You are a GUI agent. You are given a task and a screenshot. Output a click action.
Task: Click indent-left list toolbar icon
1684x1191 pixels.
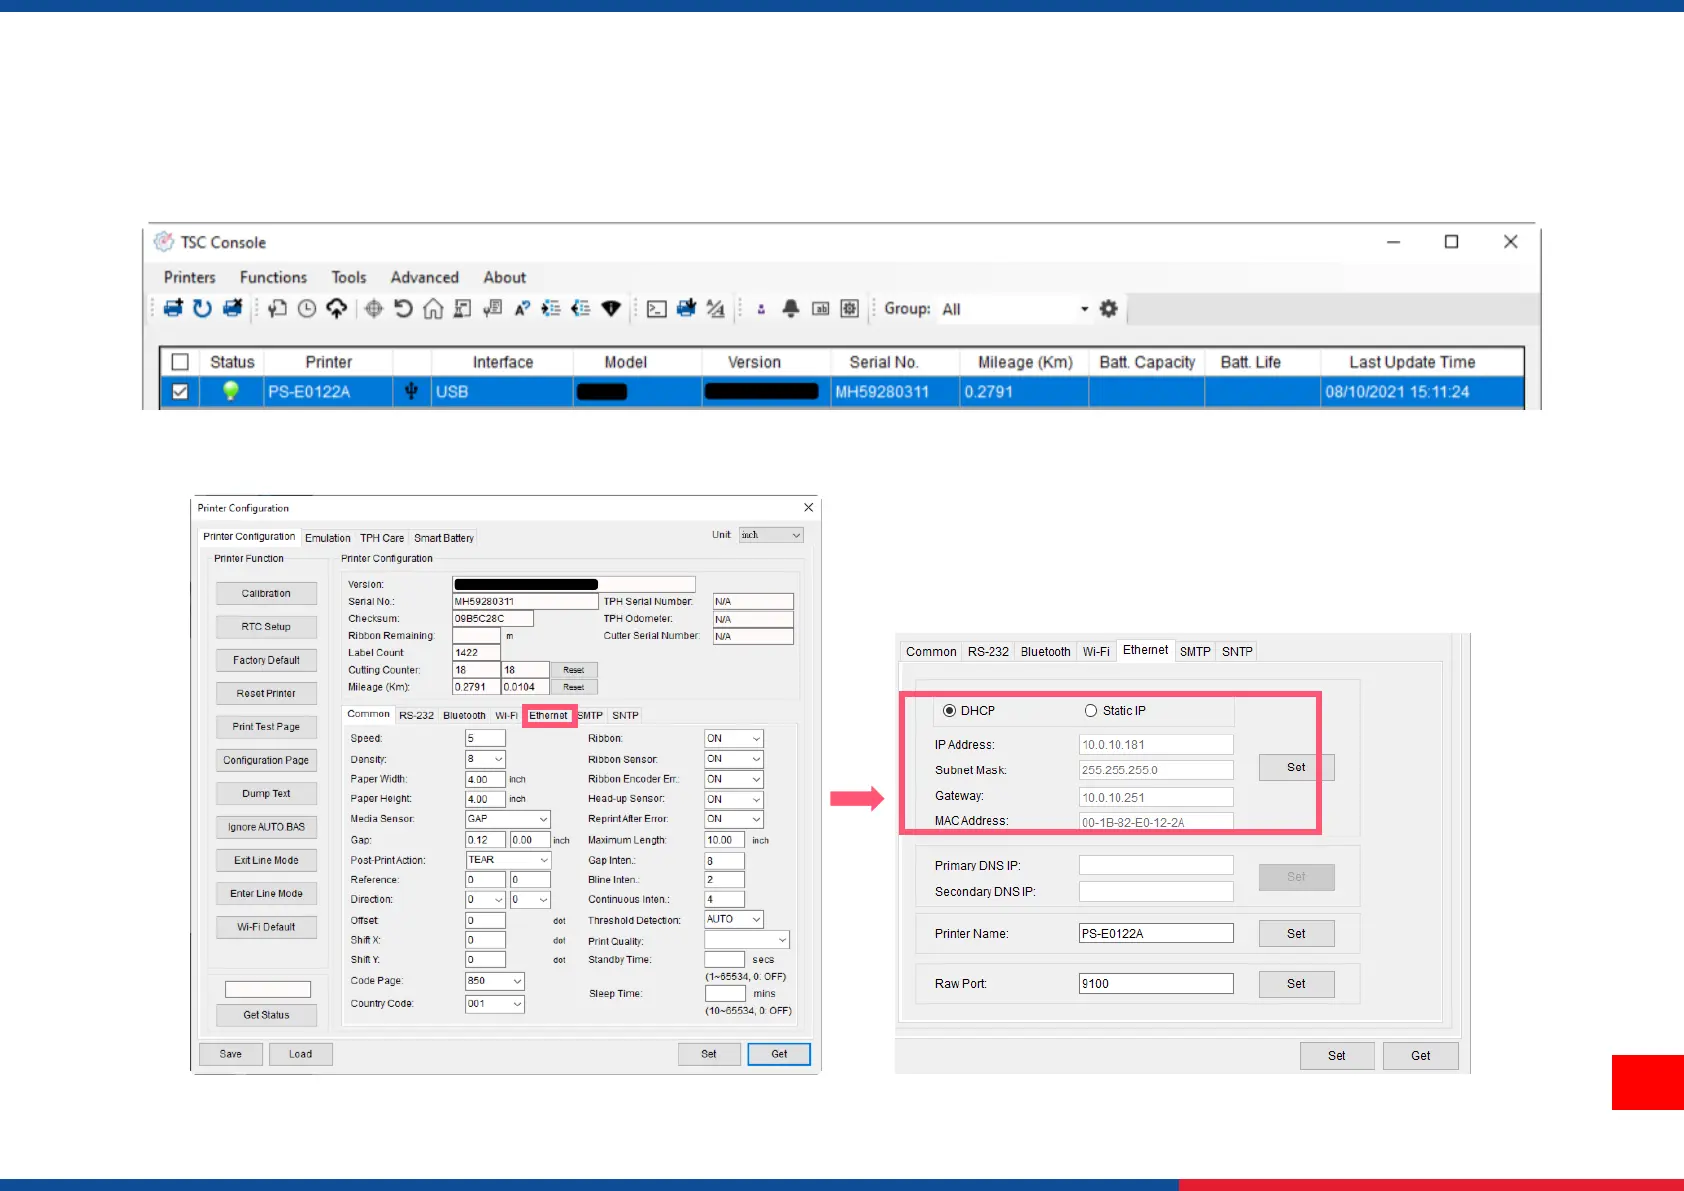[x=581, y=309]
